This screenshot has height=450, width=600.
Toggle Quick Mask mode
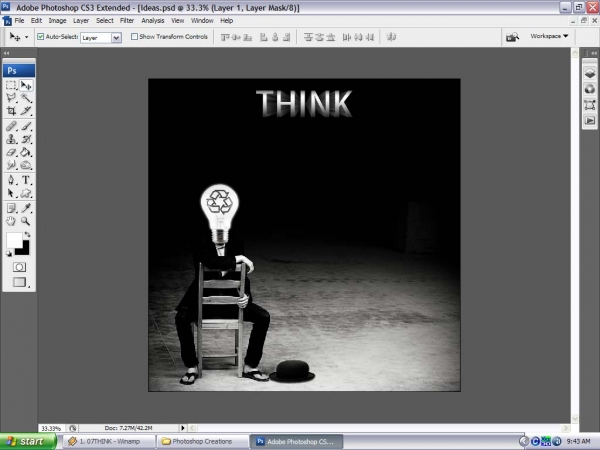coord(19,267)
